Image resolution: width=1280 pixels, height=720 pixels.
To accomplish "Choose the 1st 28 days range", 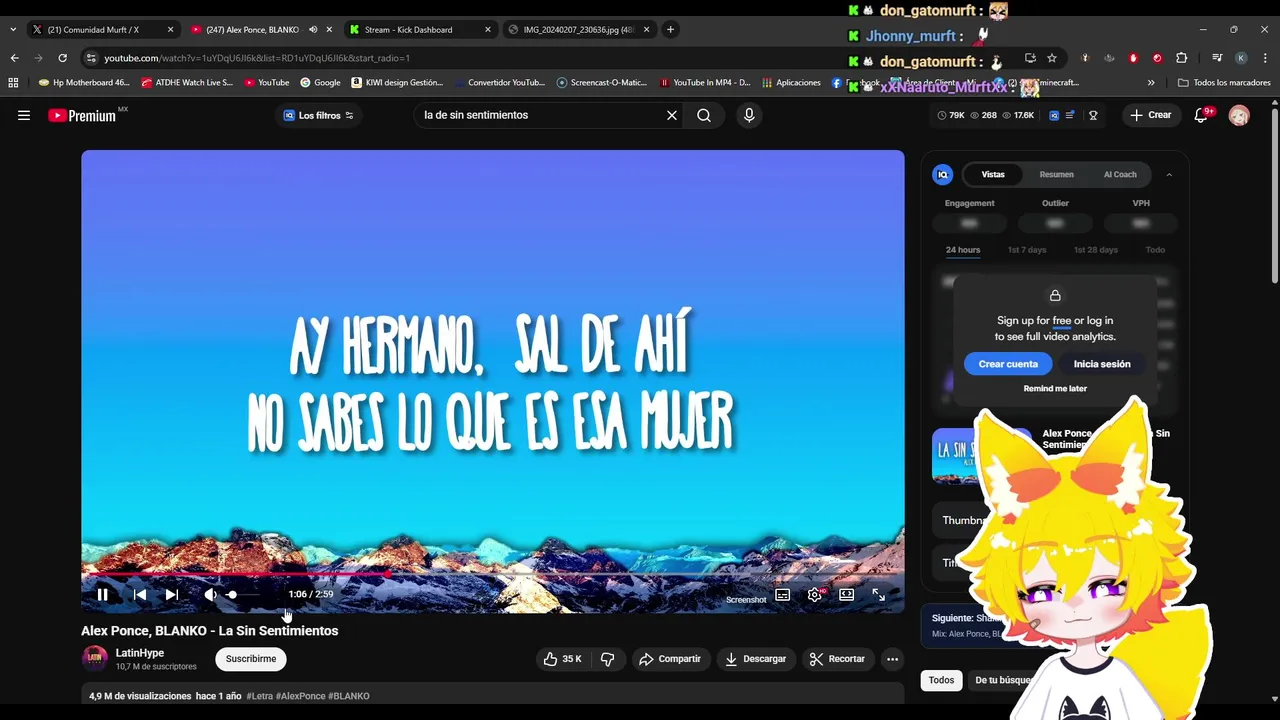I will coord(1096,250).
